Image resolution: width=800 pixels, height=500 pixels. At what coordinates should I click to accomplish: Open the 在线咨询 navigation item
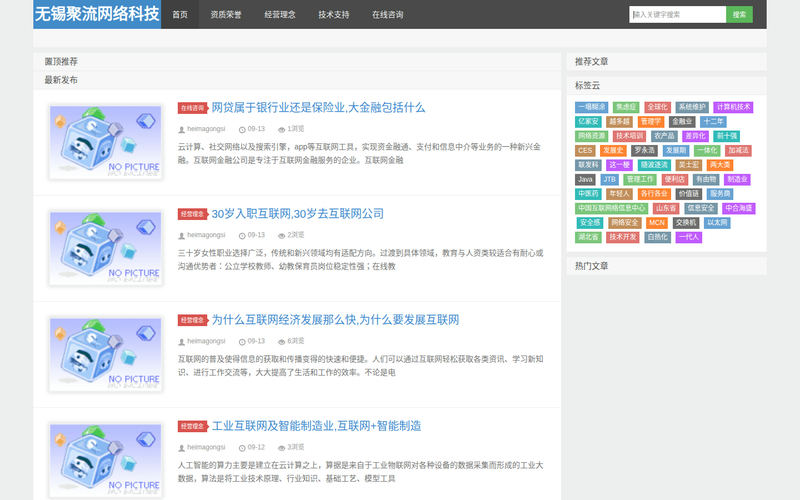(x=388, y=14)
